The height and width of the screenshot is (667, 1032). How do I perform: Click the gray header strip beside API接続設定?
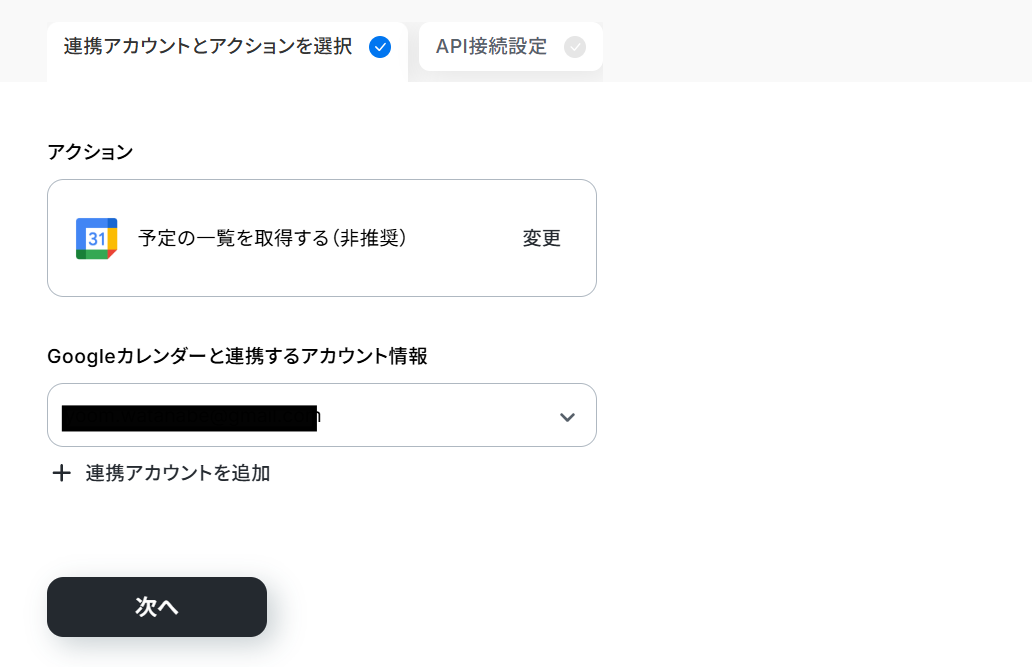816,41
